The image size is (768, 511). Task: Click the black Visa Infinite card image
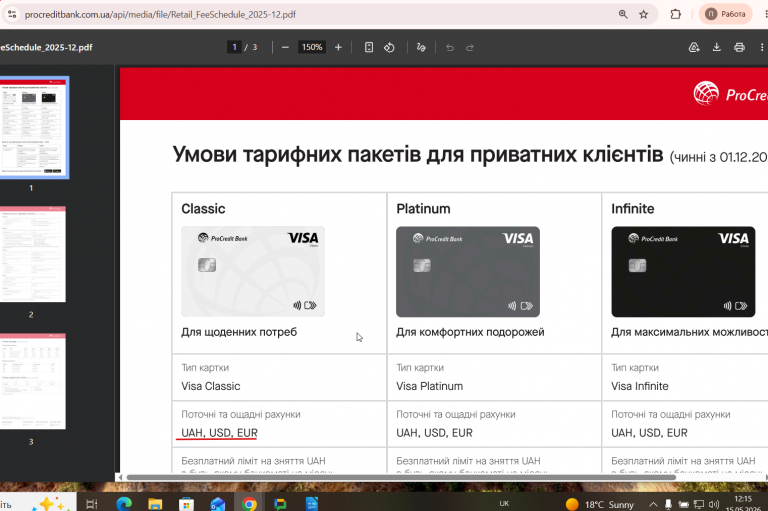coord(683,271)
